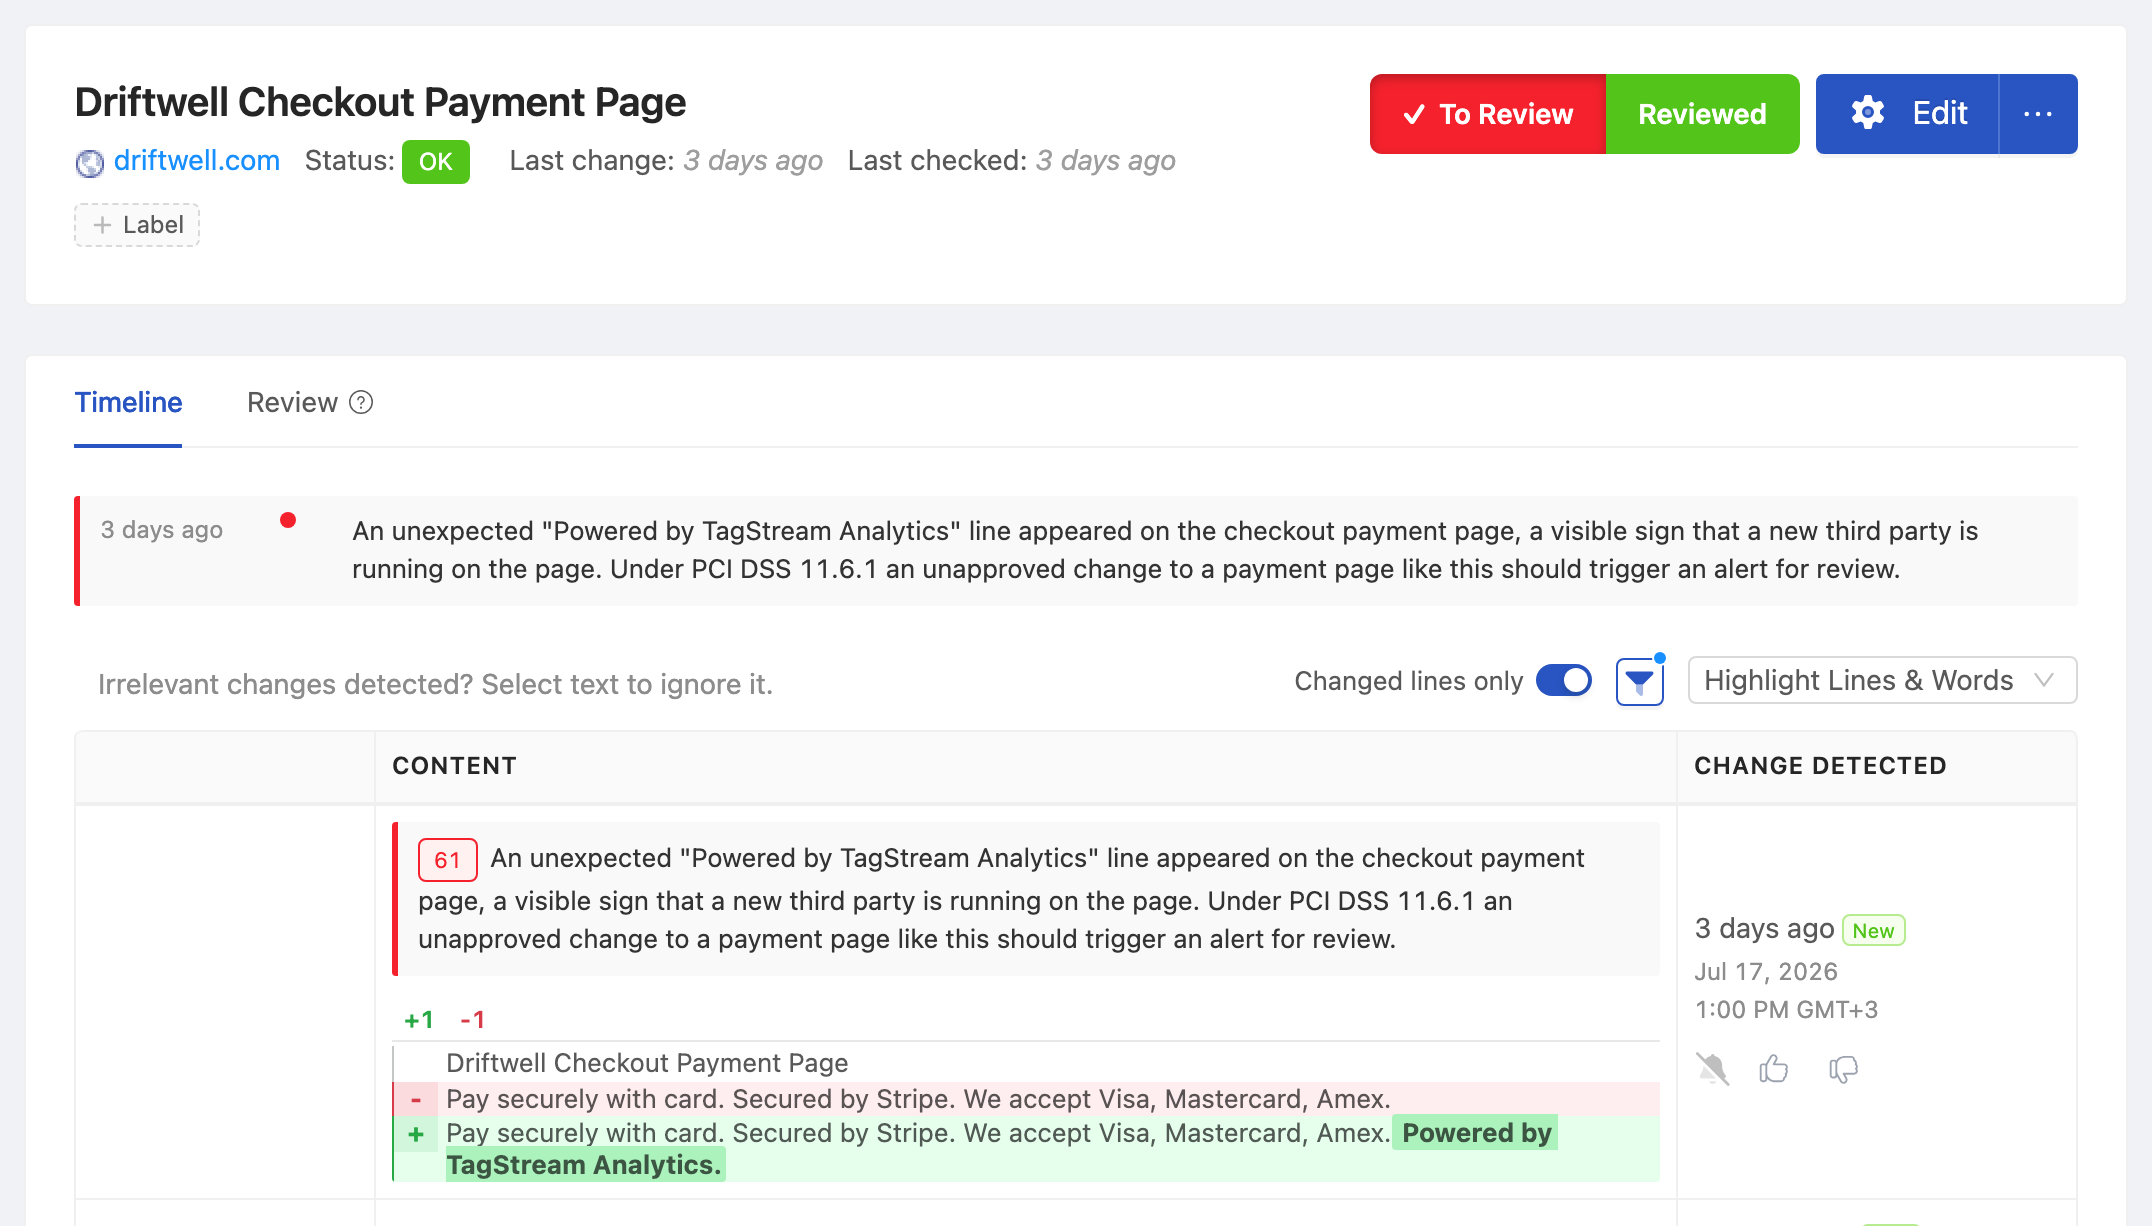Give thumbs down to the change
The height and width of the screenshot is (1226, 2152).
point(1843,1069)
